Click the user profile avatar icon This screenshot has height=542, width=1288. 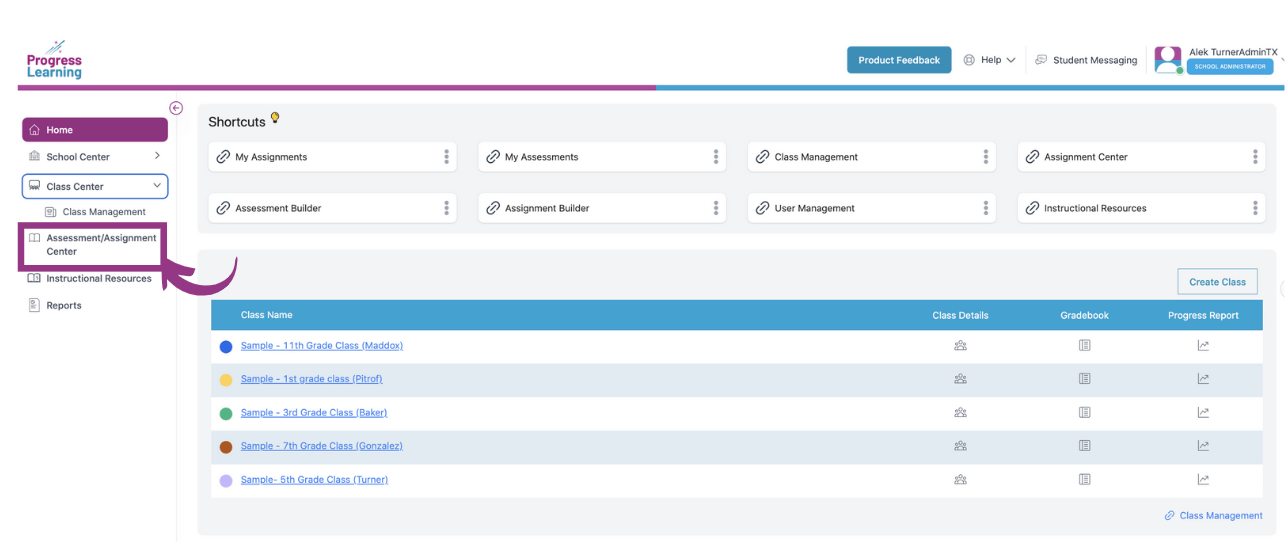(1168, 60)
